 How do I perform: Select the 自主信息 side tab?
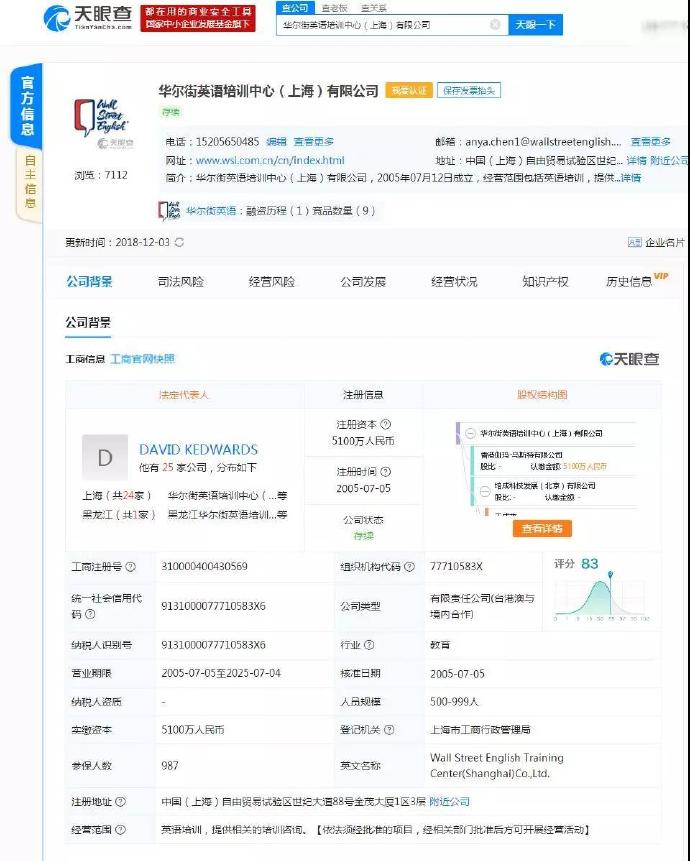click(29, 184)
